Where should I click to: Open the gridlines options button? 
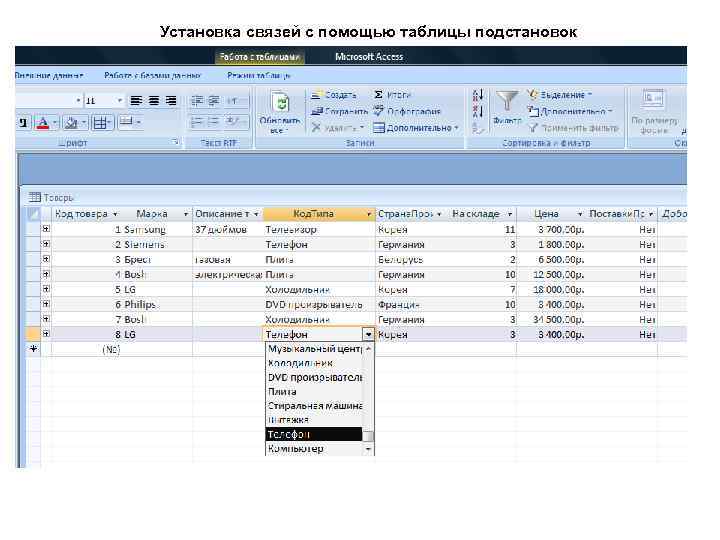[101, 123]
